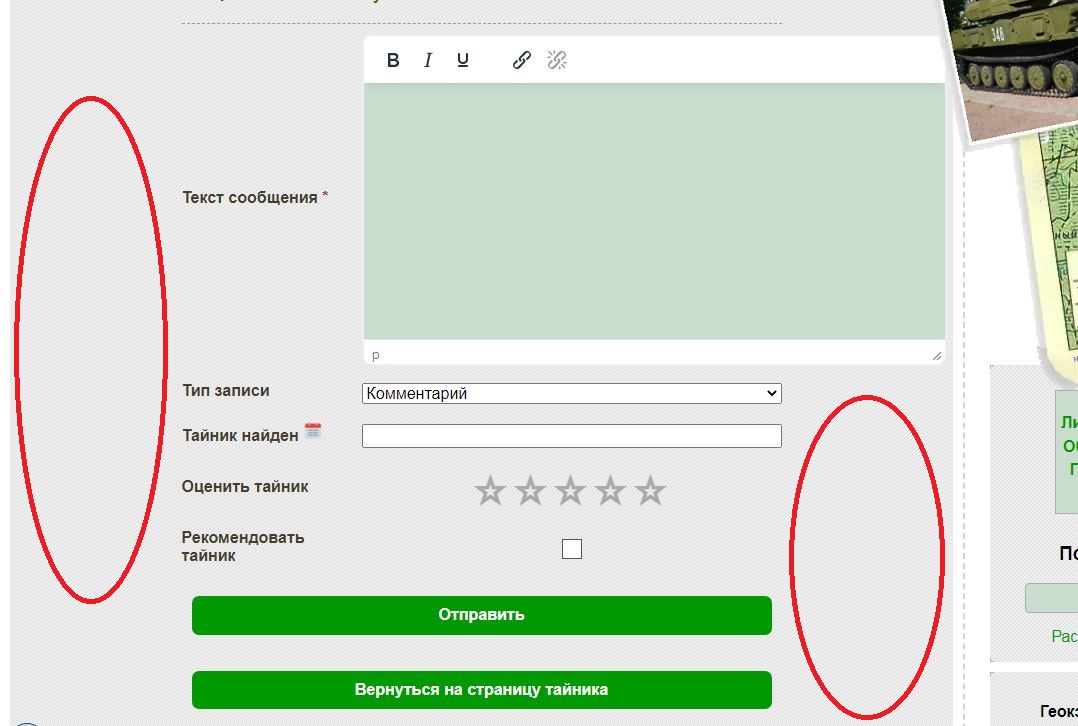The width and height of the screenshot is (1078, 726).
Task: Click Вернуться на страницу тайника button
Action: pyautogui.click(x=481, y=690)
